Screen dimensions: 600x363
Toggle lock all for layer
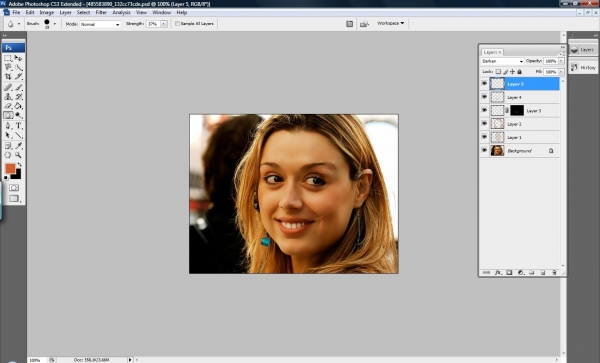pyautogui.click(x=519, y=72)
